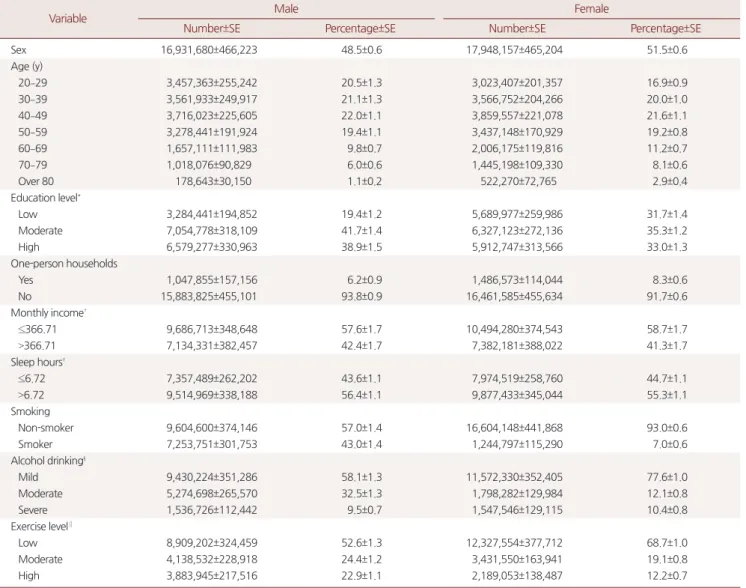Screen dimensions: 746x588
Task: Click the '50-59' age row label
Action: (33, 132)
